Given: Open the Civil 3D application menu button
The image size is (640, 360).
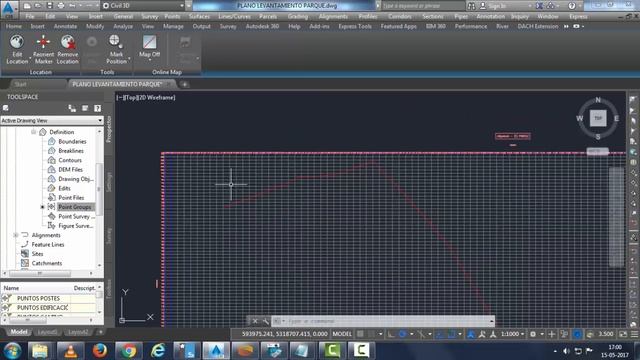Looking at the screenshot, I should tap(8, 9).
